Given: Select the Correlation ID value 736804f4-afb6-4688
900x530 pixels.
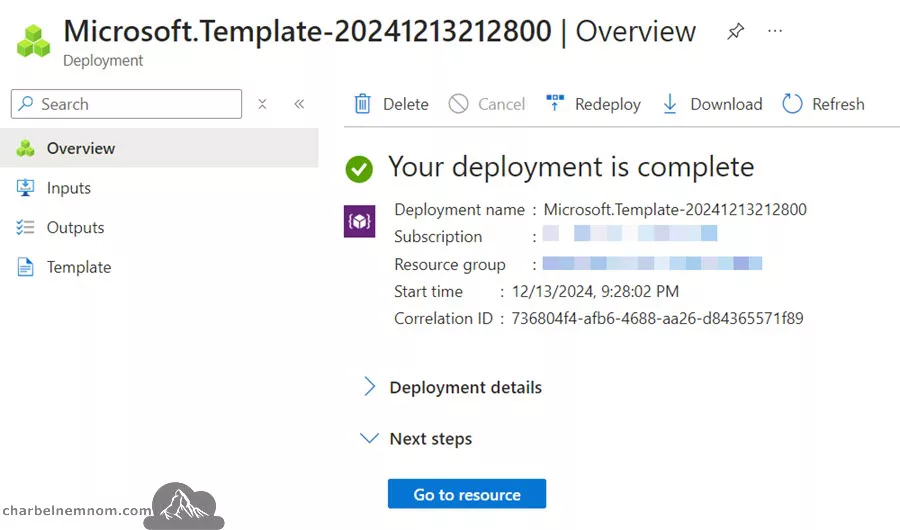Looking at the screenshot, I should pos(657,319).
